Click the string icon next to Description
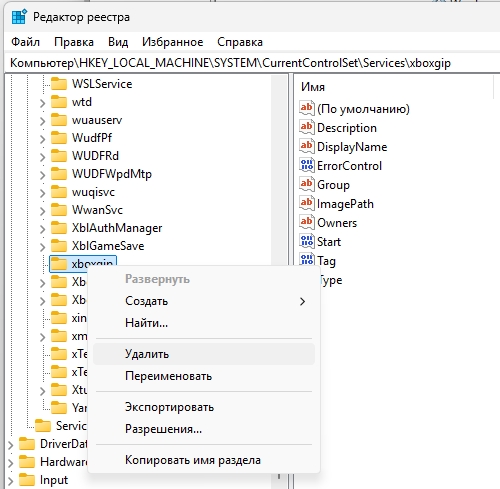Screen dimensions: 500x489 [x=307, y=127]
